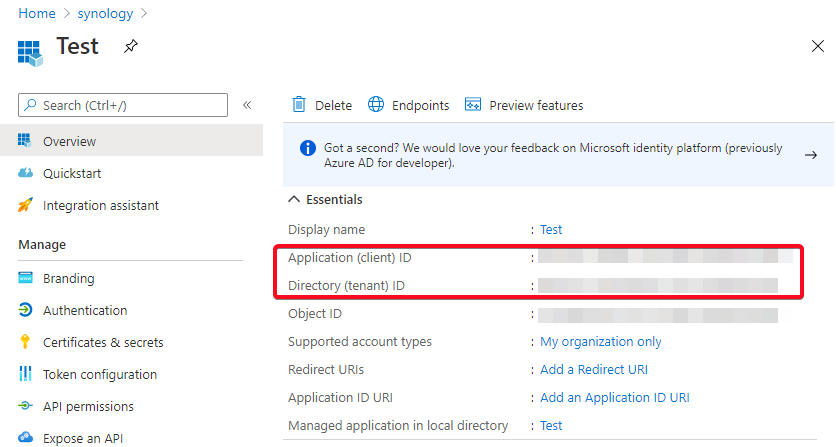Click the 'Manage' section heading

pyautogui.click(x=42, y=245)
